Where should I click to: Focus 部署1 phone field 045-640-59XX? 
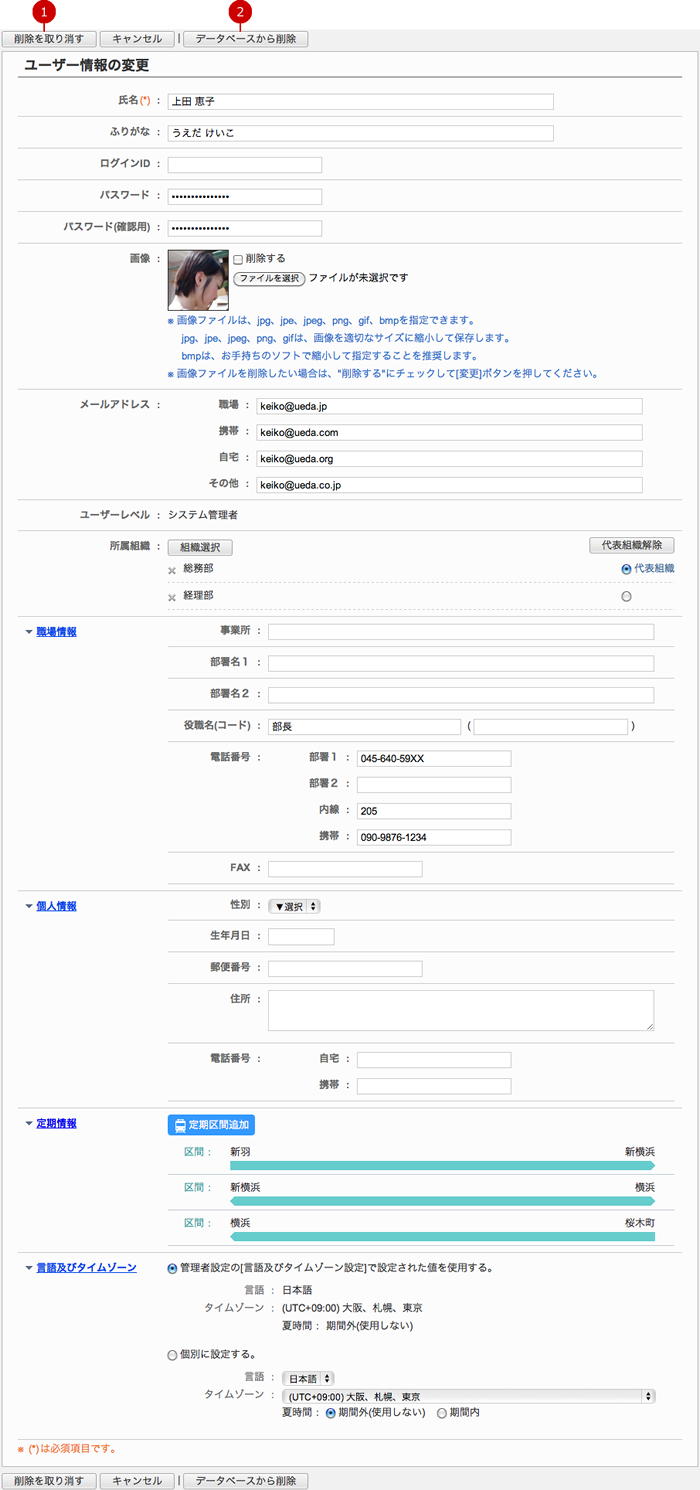click(x=434, y=758)
